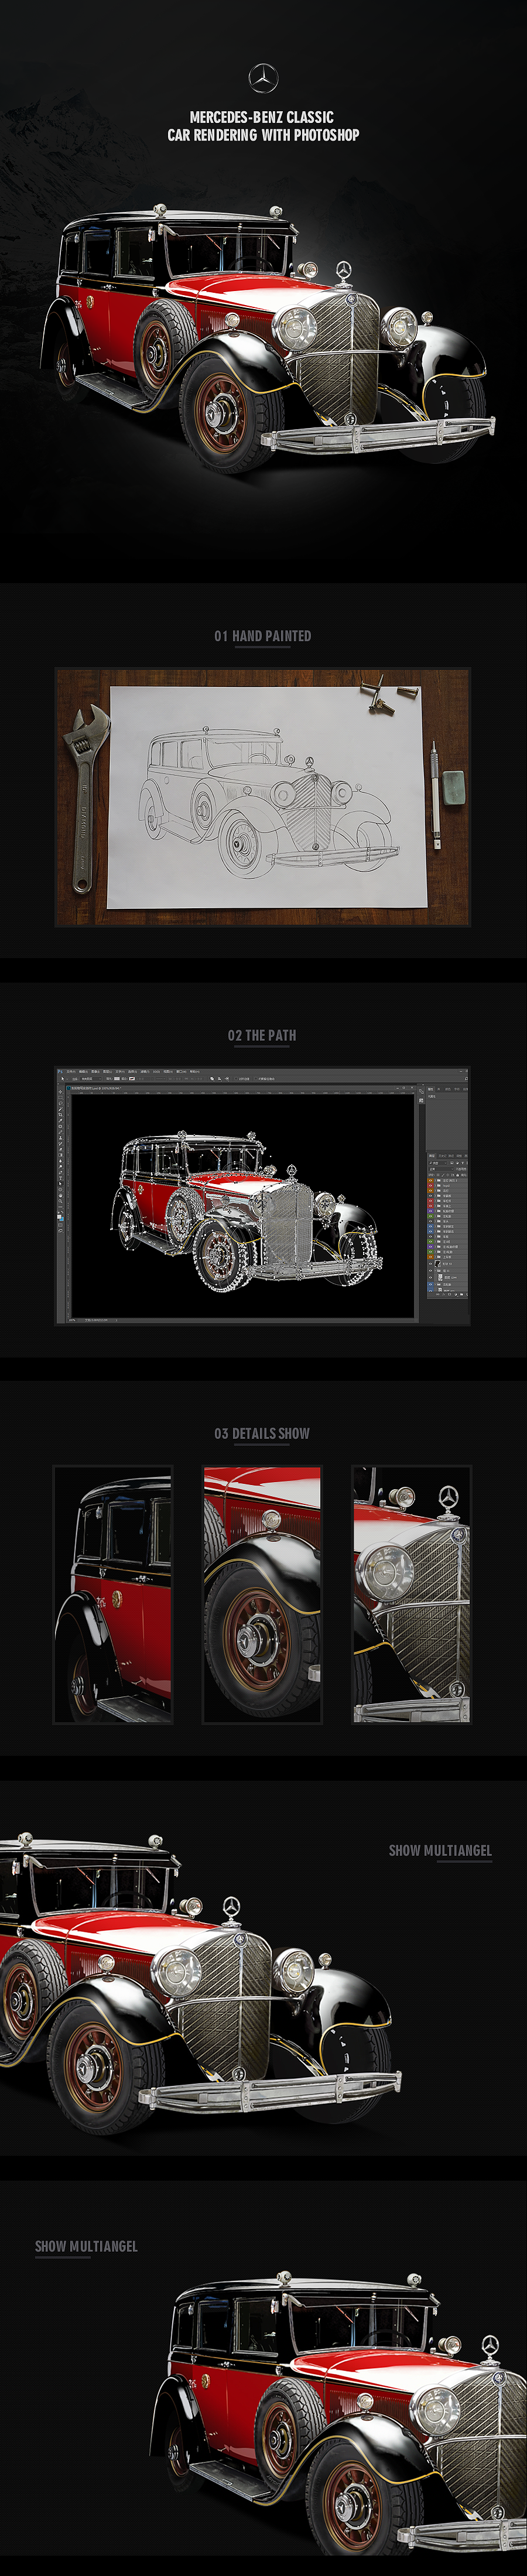Click the lock position icon in Layers panel
Viewport: 527px width, 2576px height.
448,1175
